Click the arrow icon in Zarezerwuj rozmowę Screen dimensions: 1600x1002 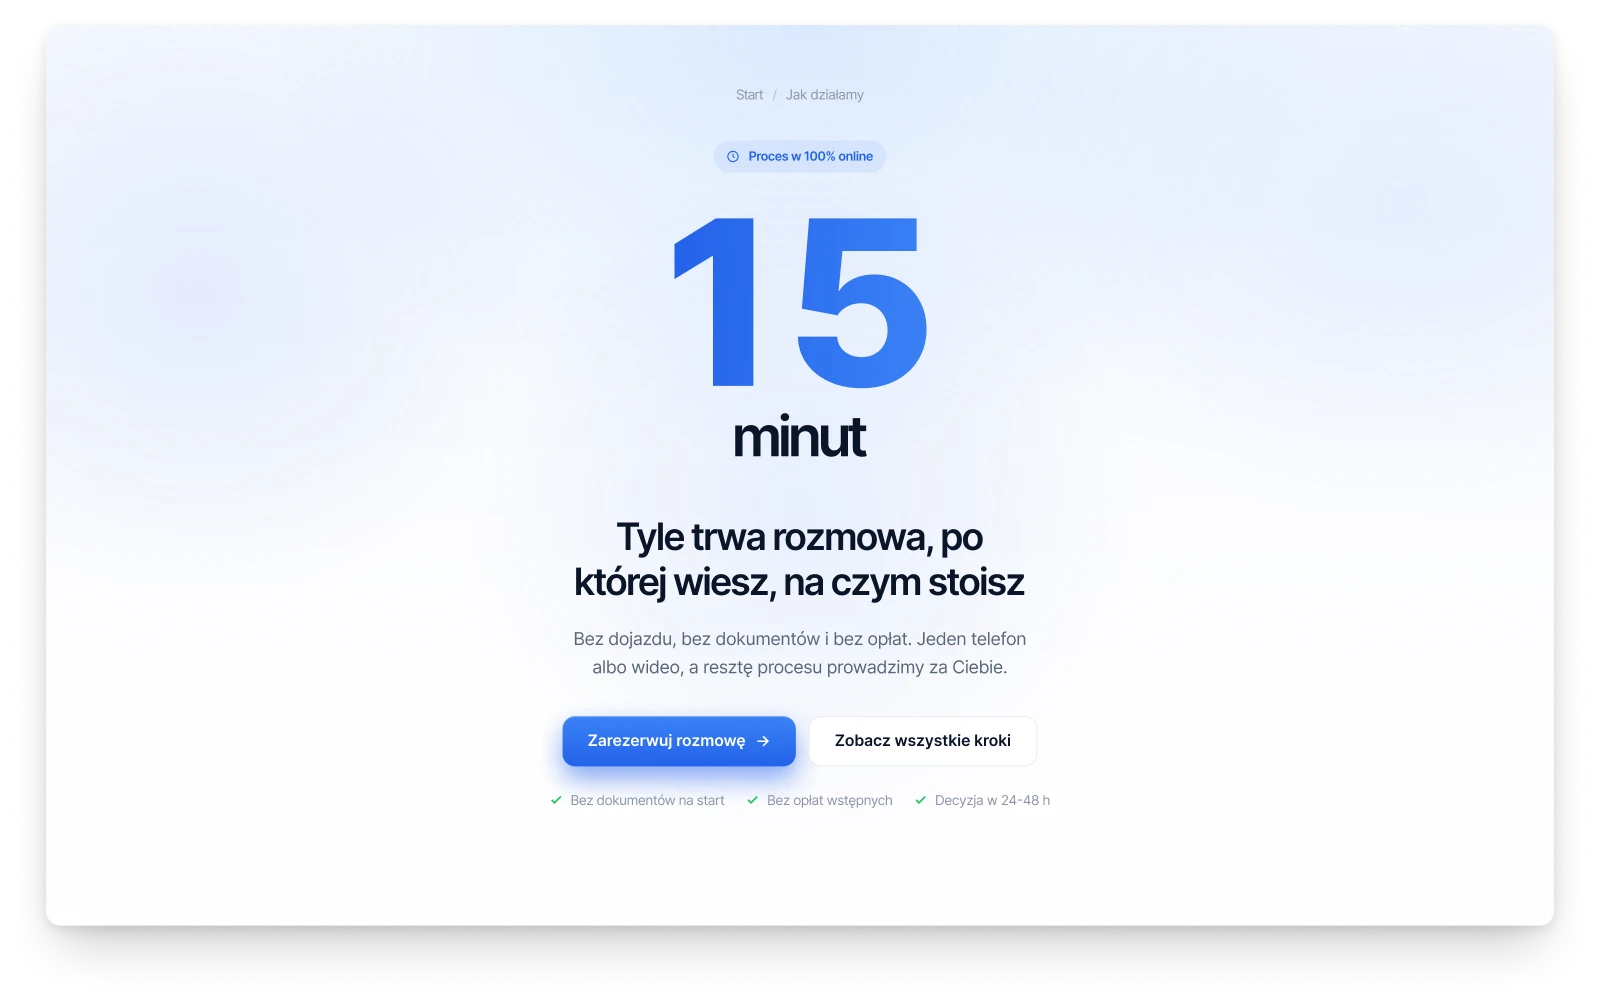763,741
